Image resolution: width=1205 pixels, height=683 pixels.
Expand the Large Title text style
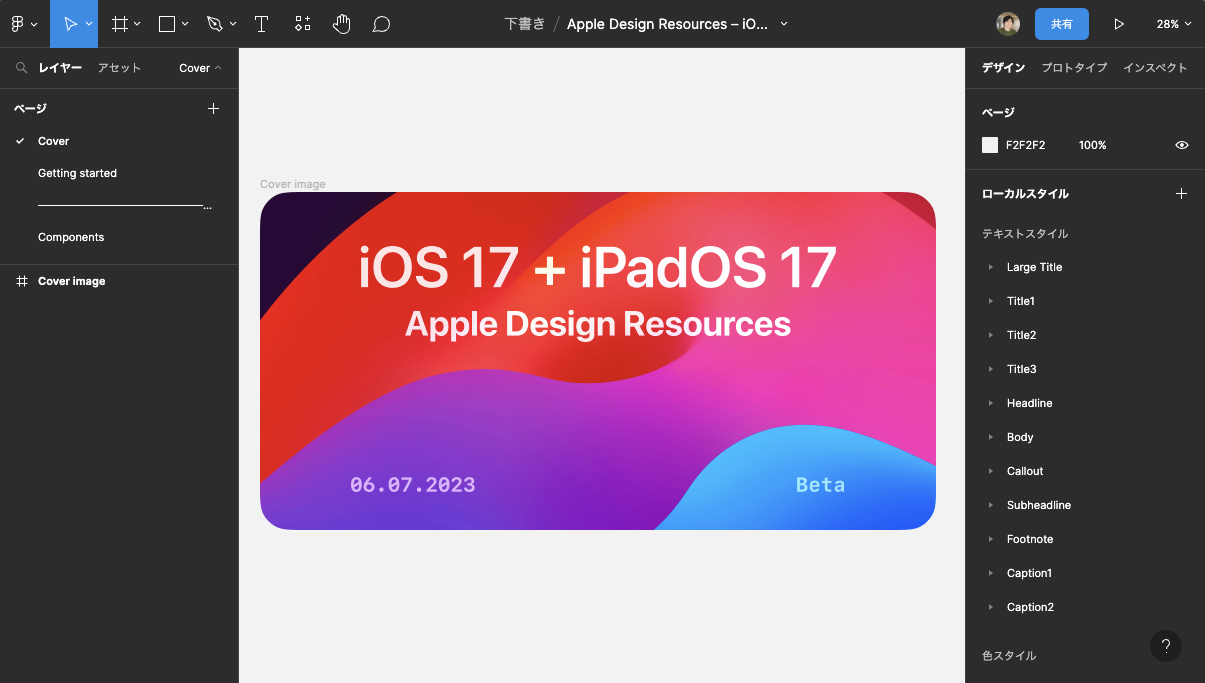tap(991, 267)
